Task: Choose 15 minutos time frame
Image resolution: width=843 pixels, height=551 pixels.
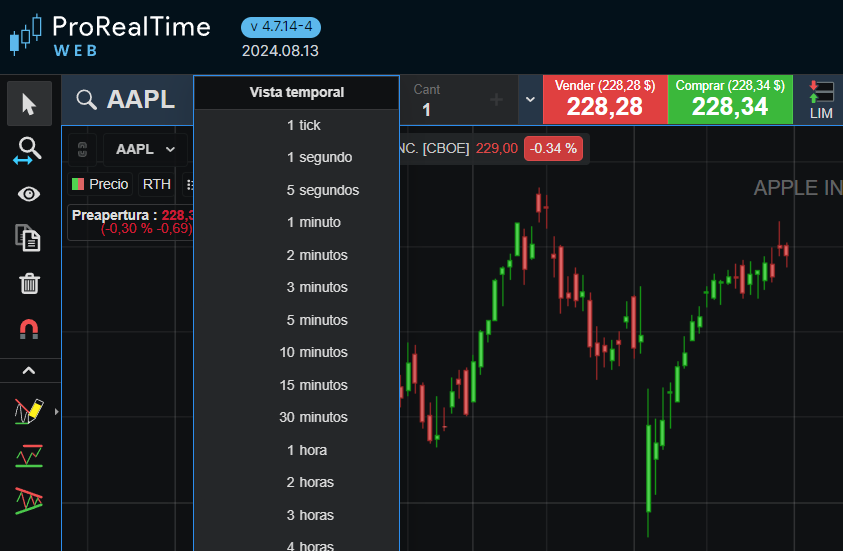Action: pyautogui.click(x=297, y=385)
